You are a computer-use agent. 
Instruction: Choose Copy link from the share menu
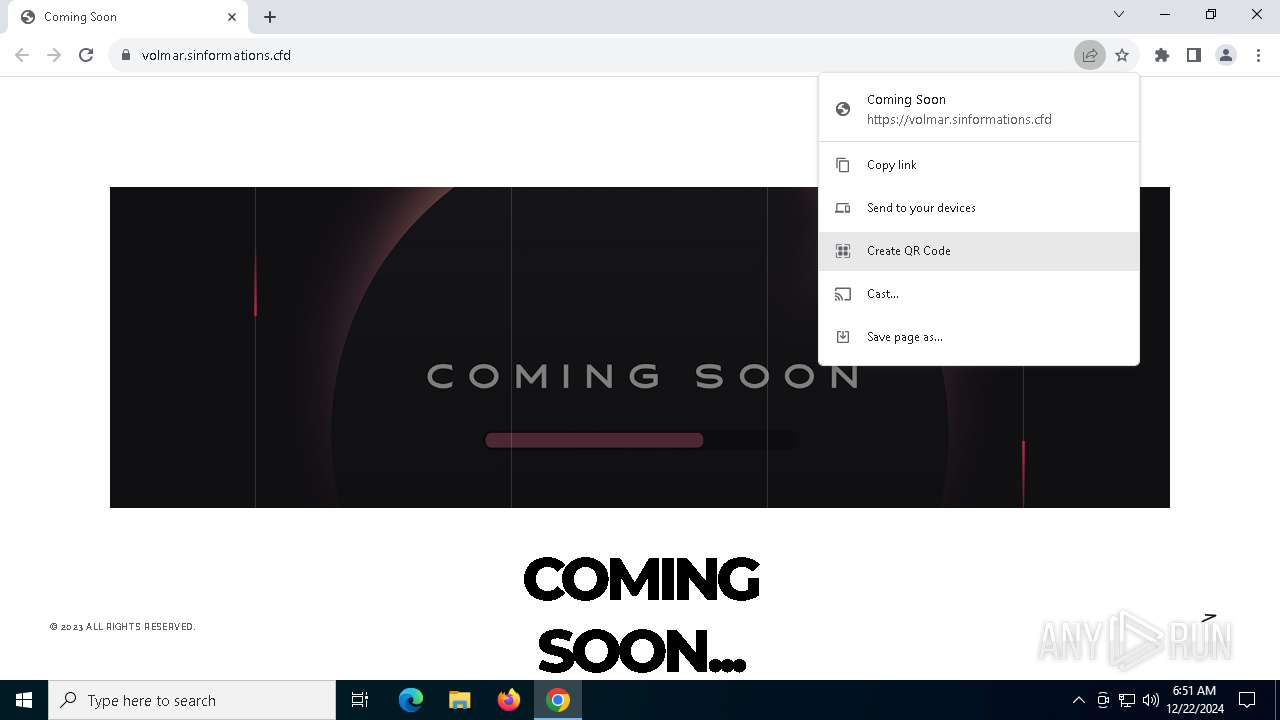pyautogui.click(x=978, y=165)
